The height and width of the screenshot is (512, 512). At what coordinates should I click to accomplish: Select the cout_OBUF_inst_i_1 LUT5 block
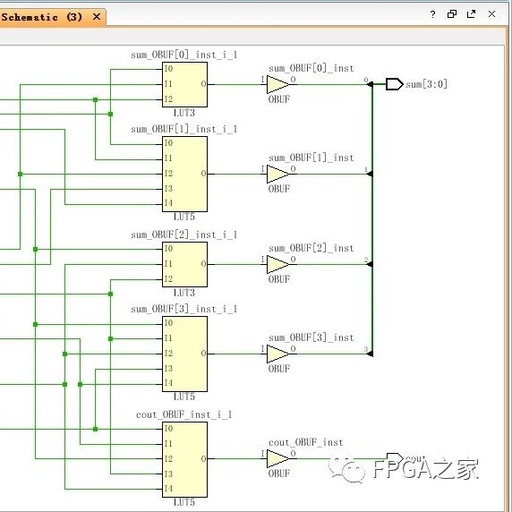(185, 460)
